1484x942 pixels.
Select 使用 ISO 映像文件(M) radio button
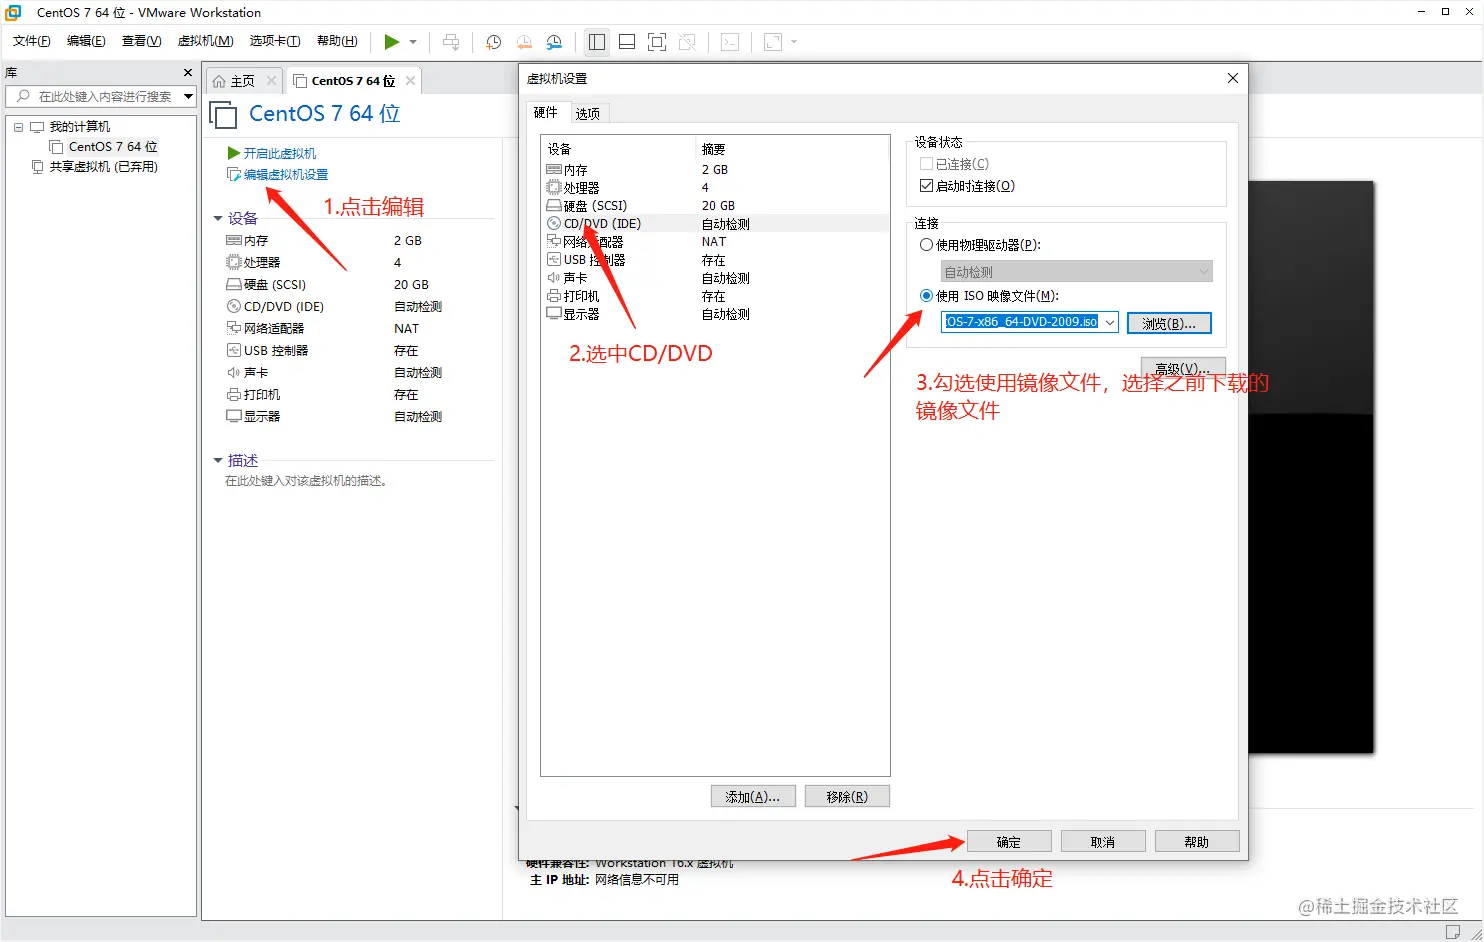[x=926, y=295]
